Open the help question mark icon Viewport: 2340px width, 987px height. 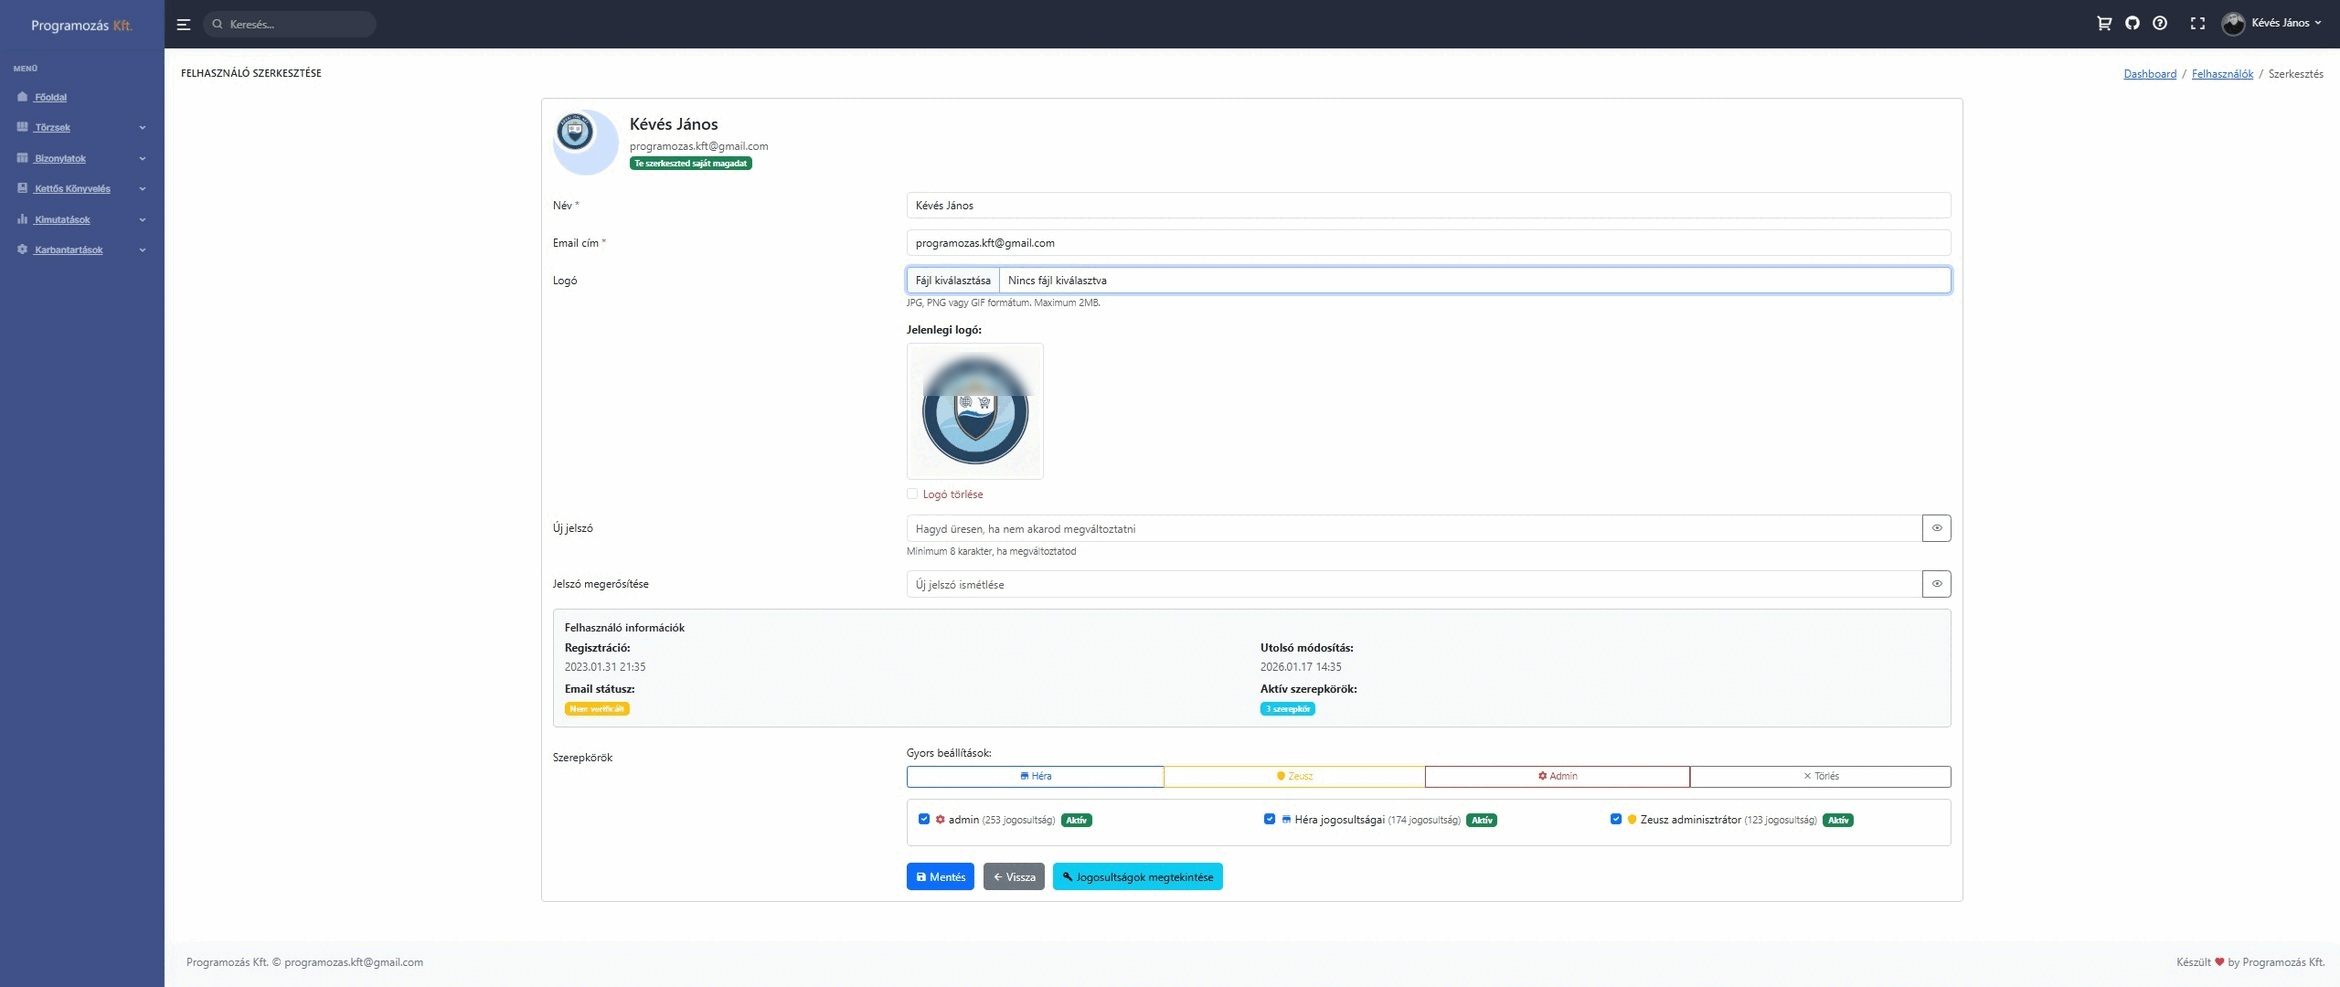2159,23
